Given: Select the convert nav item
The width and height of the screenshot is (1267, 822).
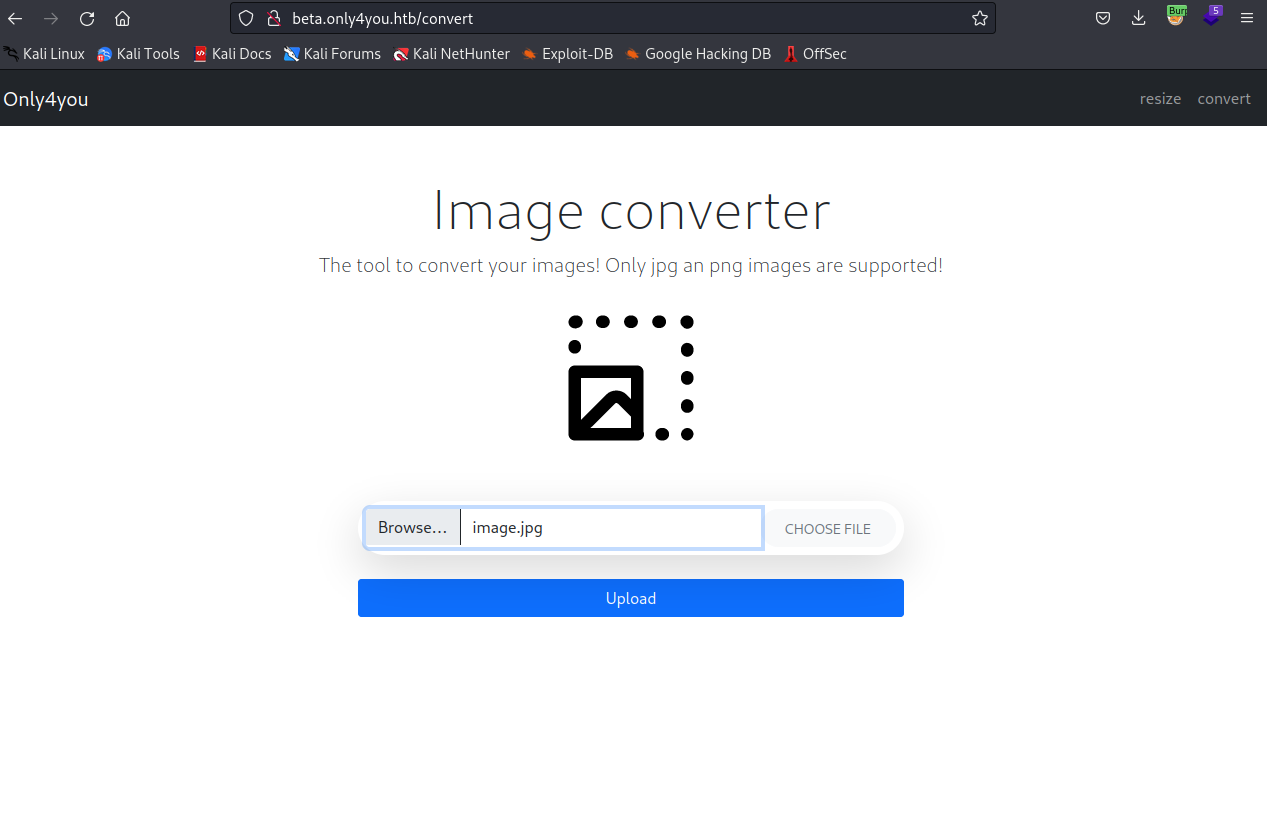Looking at the screenshot, I should (x=1223, y=98).
